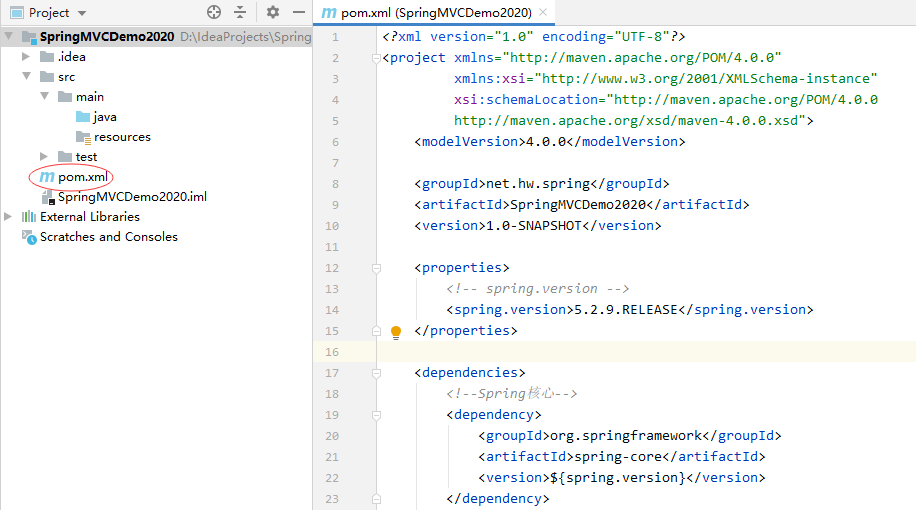This screenshot has width=916, height=510.
Task: Select the java folder
Action: (x=105, y=117)
